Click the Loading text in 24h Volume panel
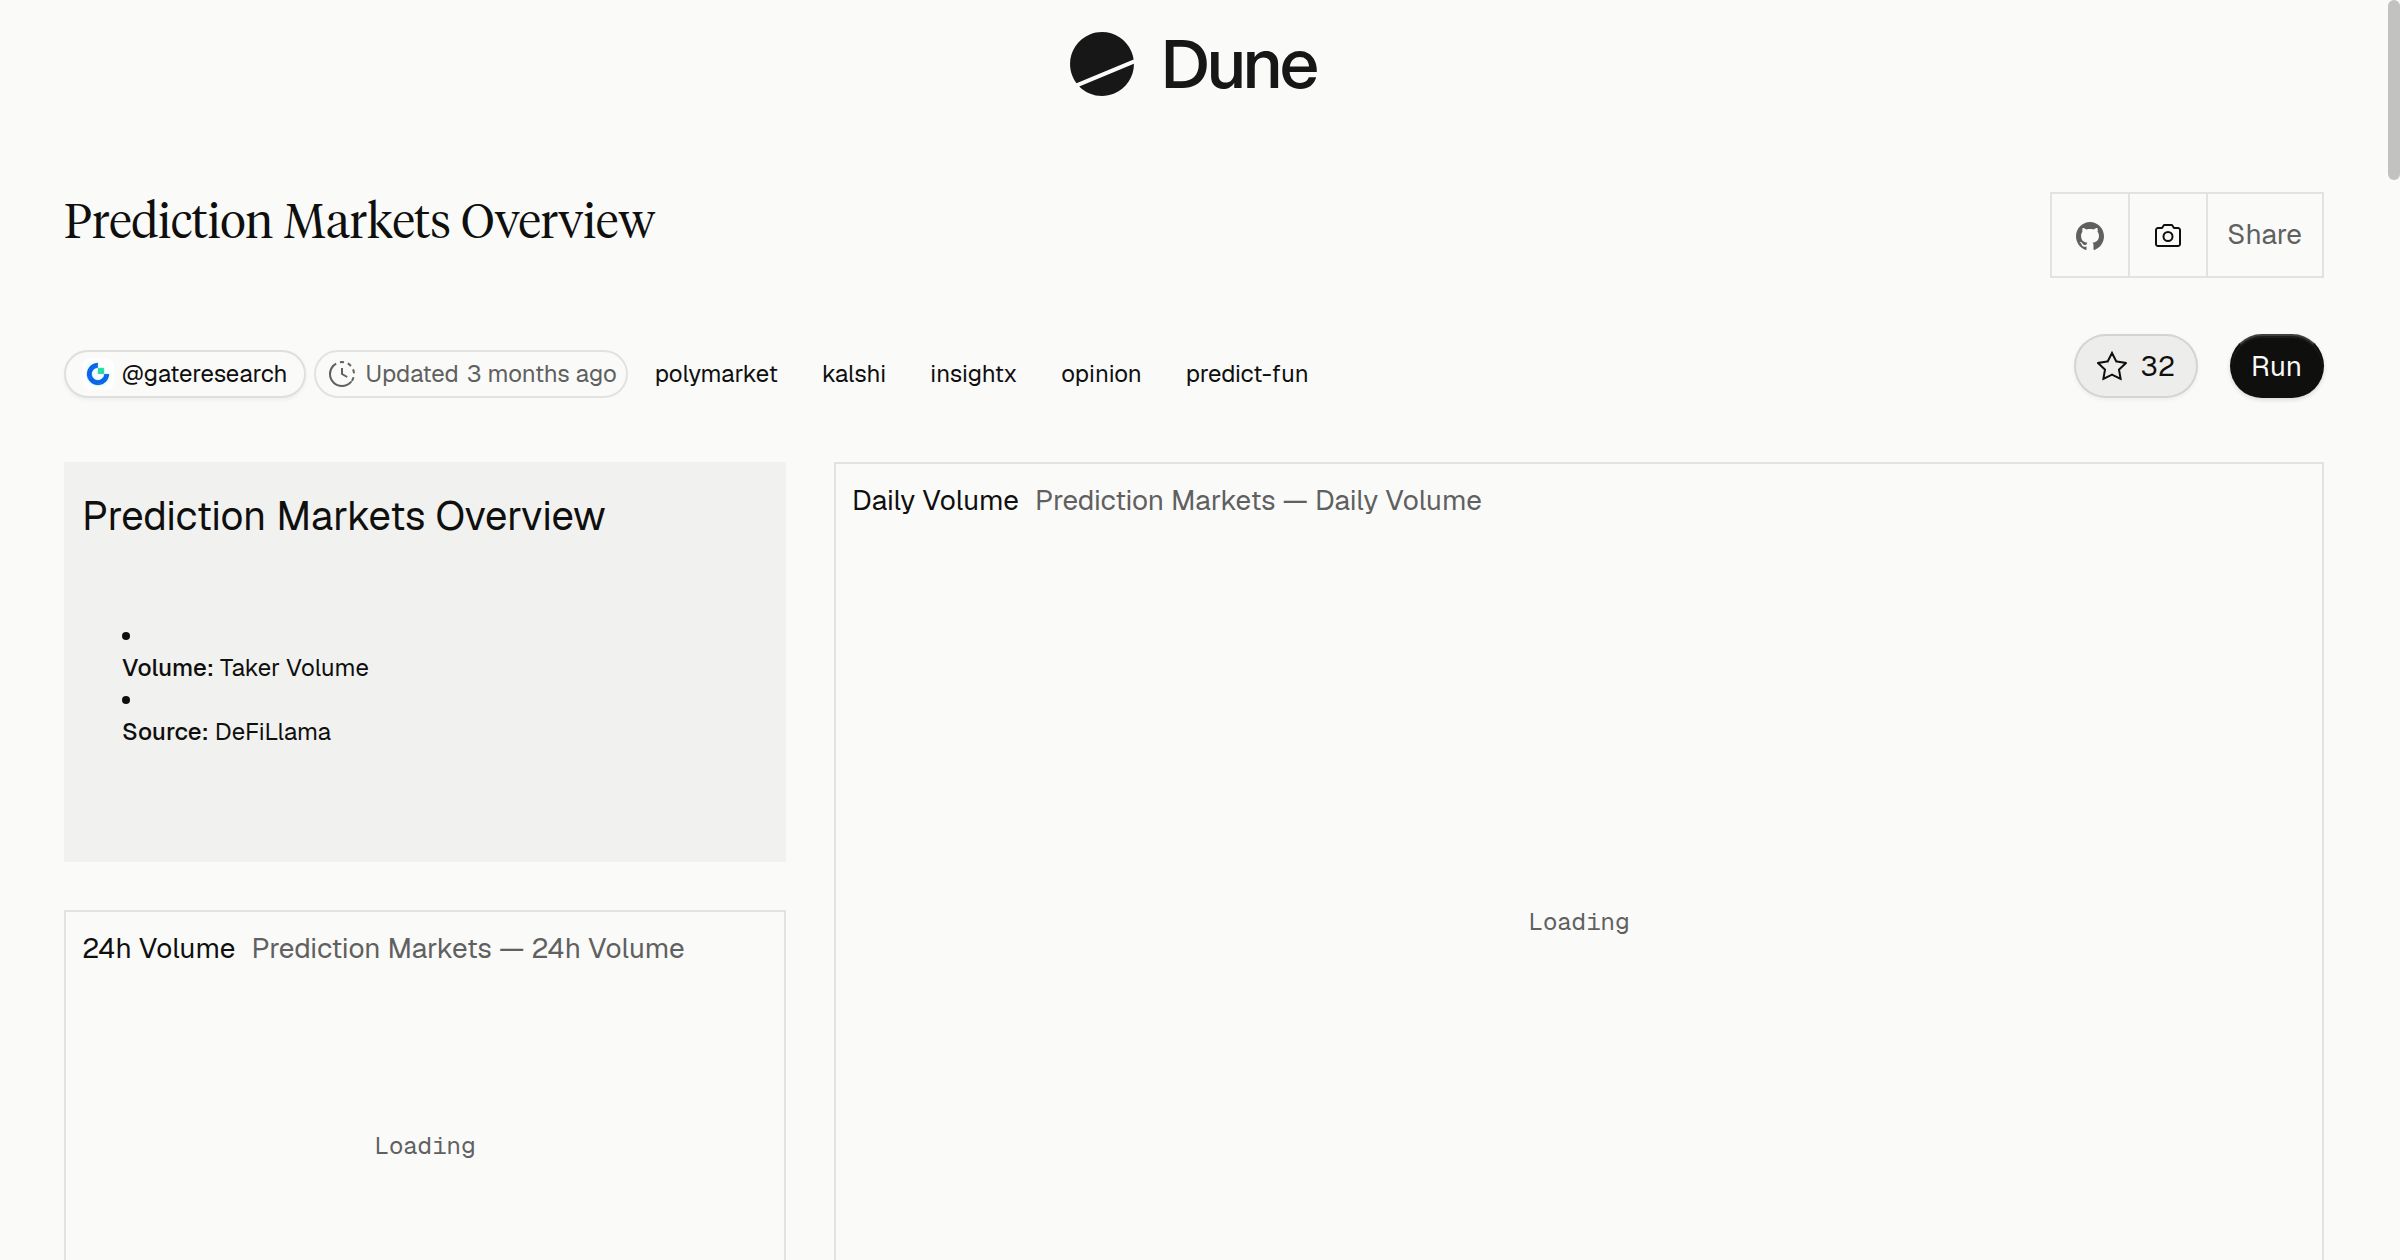The width and height of the screenshot is (2400, 1260). click(x=425, y=1146)
